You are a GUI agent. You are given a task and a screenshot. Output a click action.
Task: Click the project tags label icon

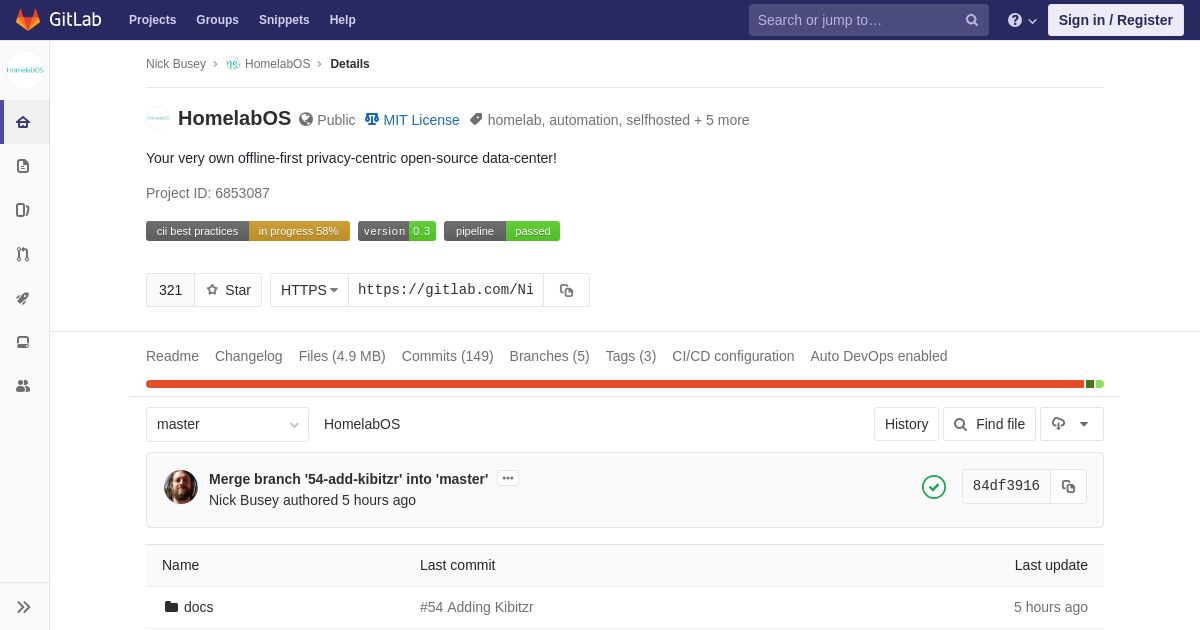[476, 119]
